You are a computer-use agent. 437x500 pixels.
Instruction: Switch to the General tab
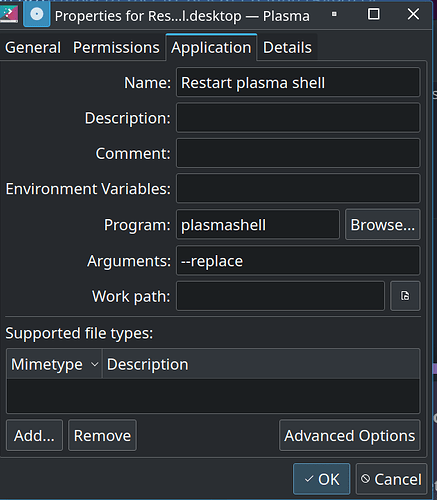tap(33, 48)
